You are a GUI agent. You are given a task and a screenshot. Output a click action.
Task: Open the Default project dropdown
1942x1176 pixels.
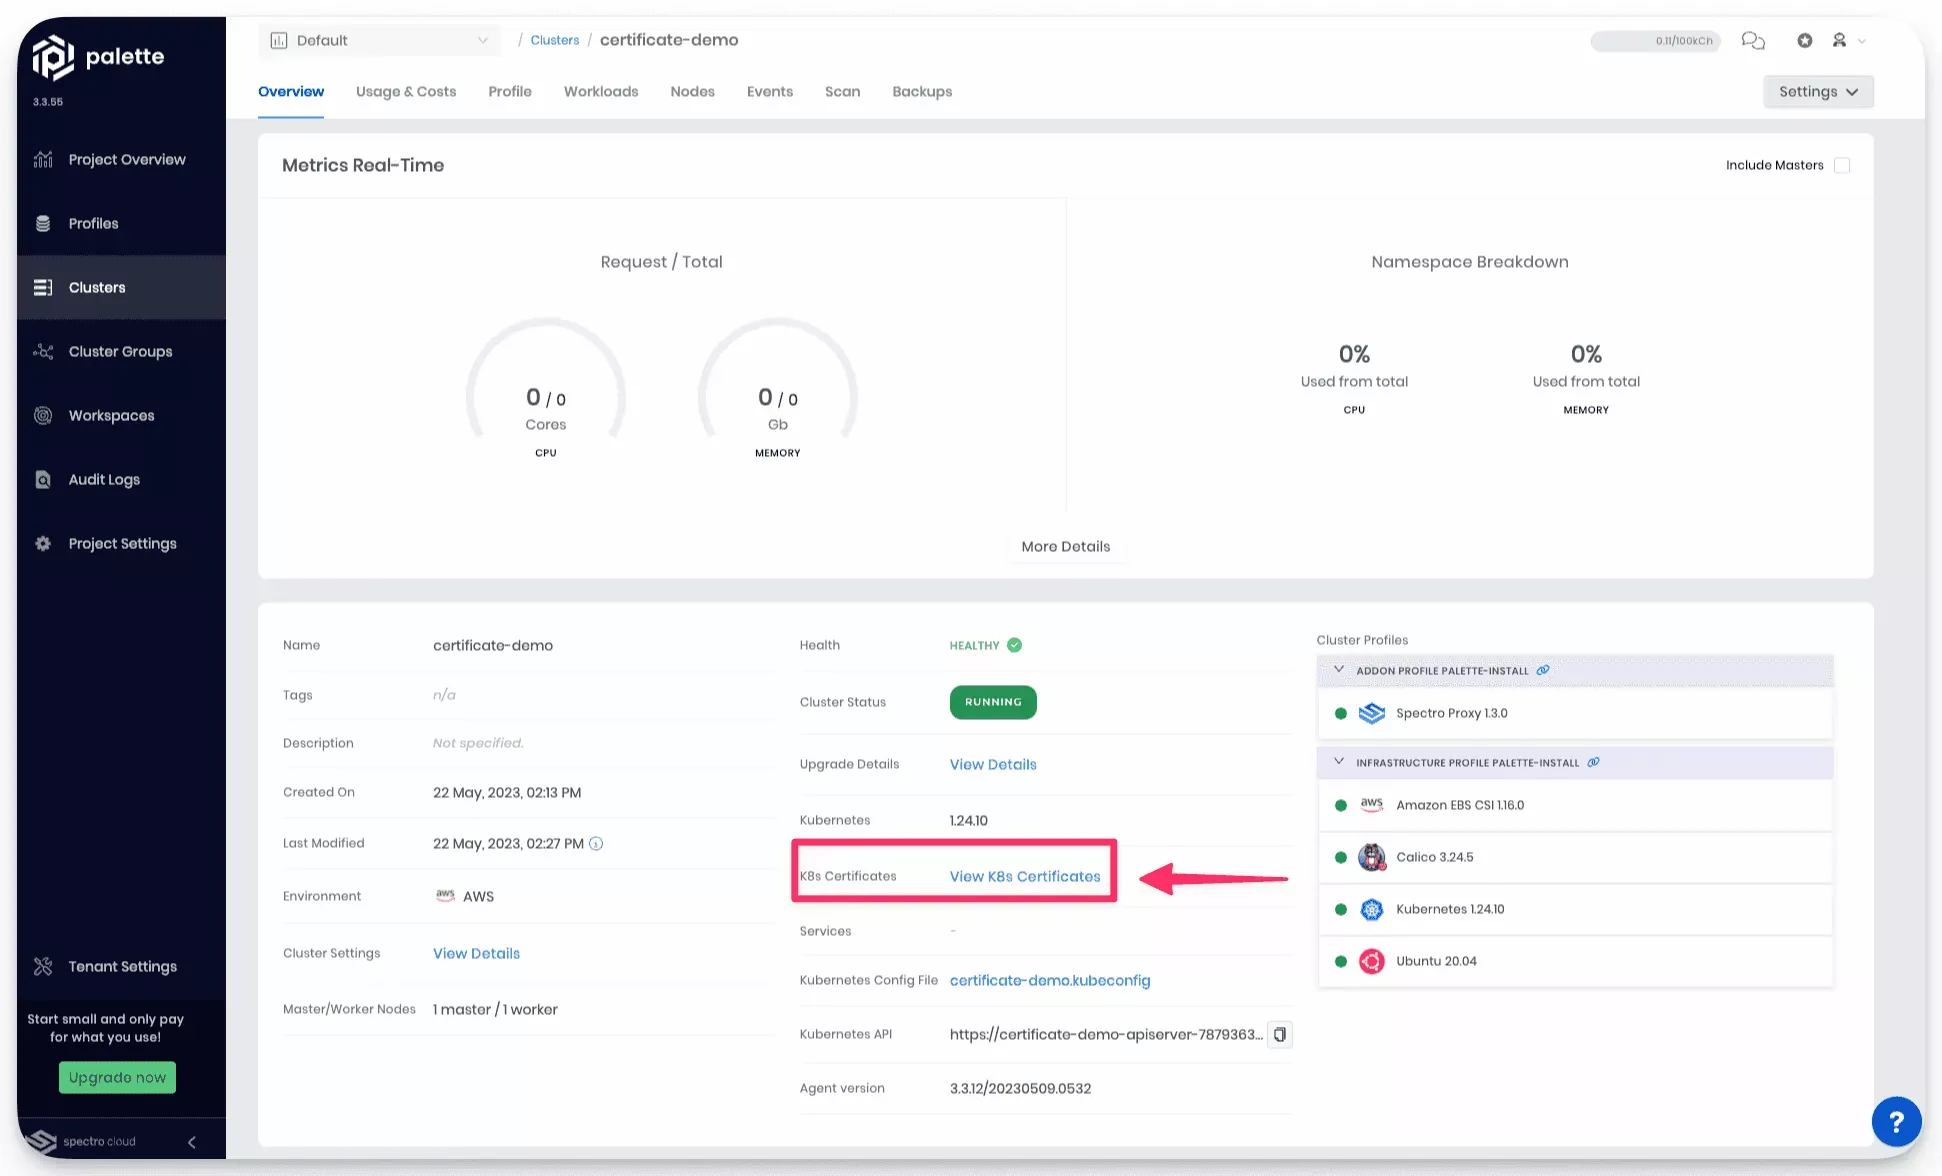(380, 40)
